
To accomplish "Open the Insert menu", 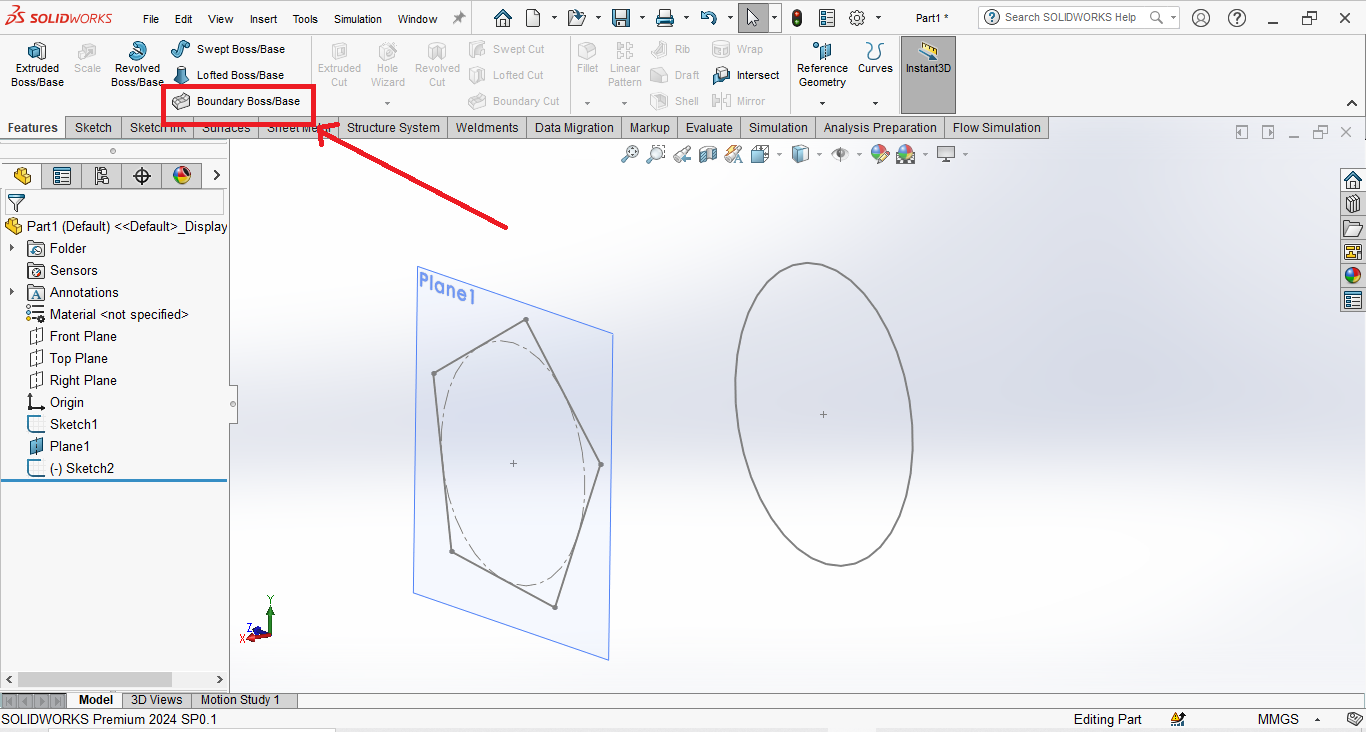I will (264, 19).
